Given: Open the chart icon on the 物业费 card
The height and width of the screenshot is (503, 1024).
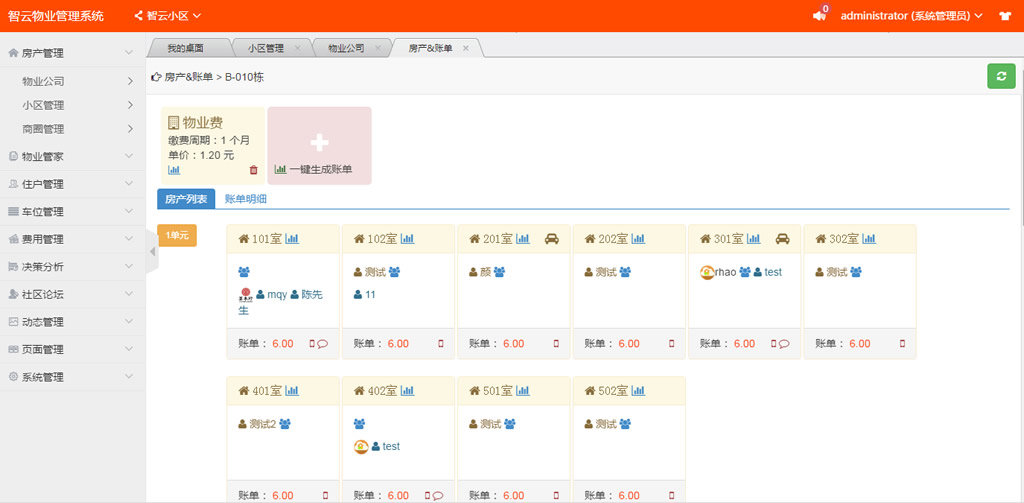Looking at the screenshot, I should point(174,170).
